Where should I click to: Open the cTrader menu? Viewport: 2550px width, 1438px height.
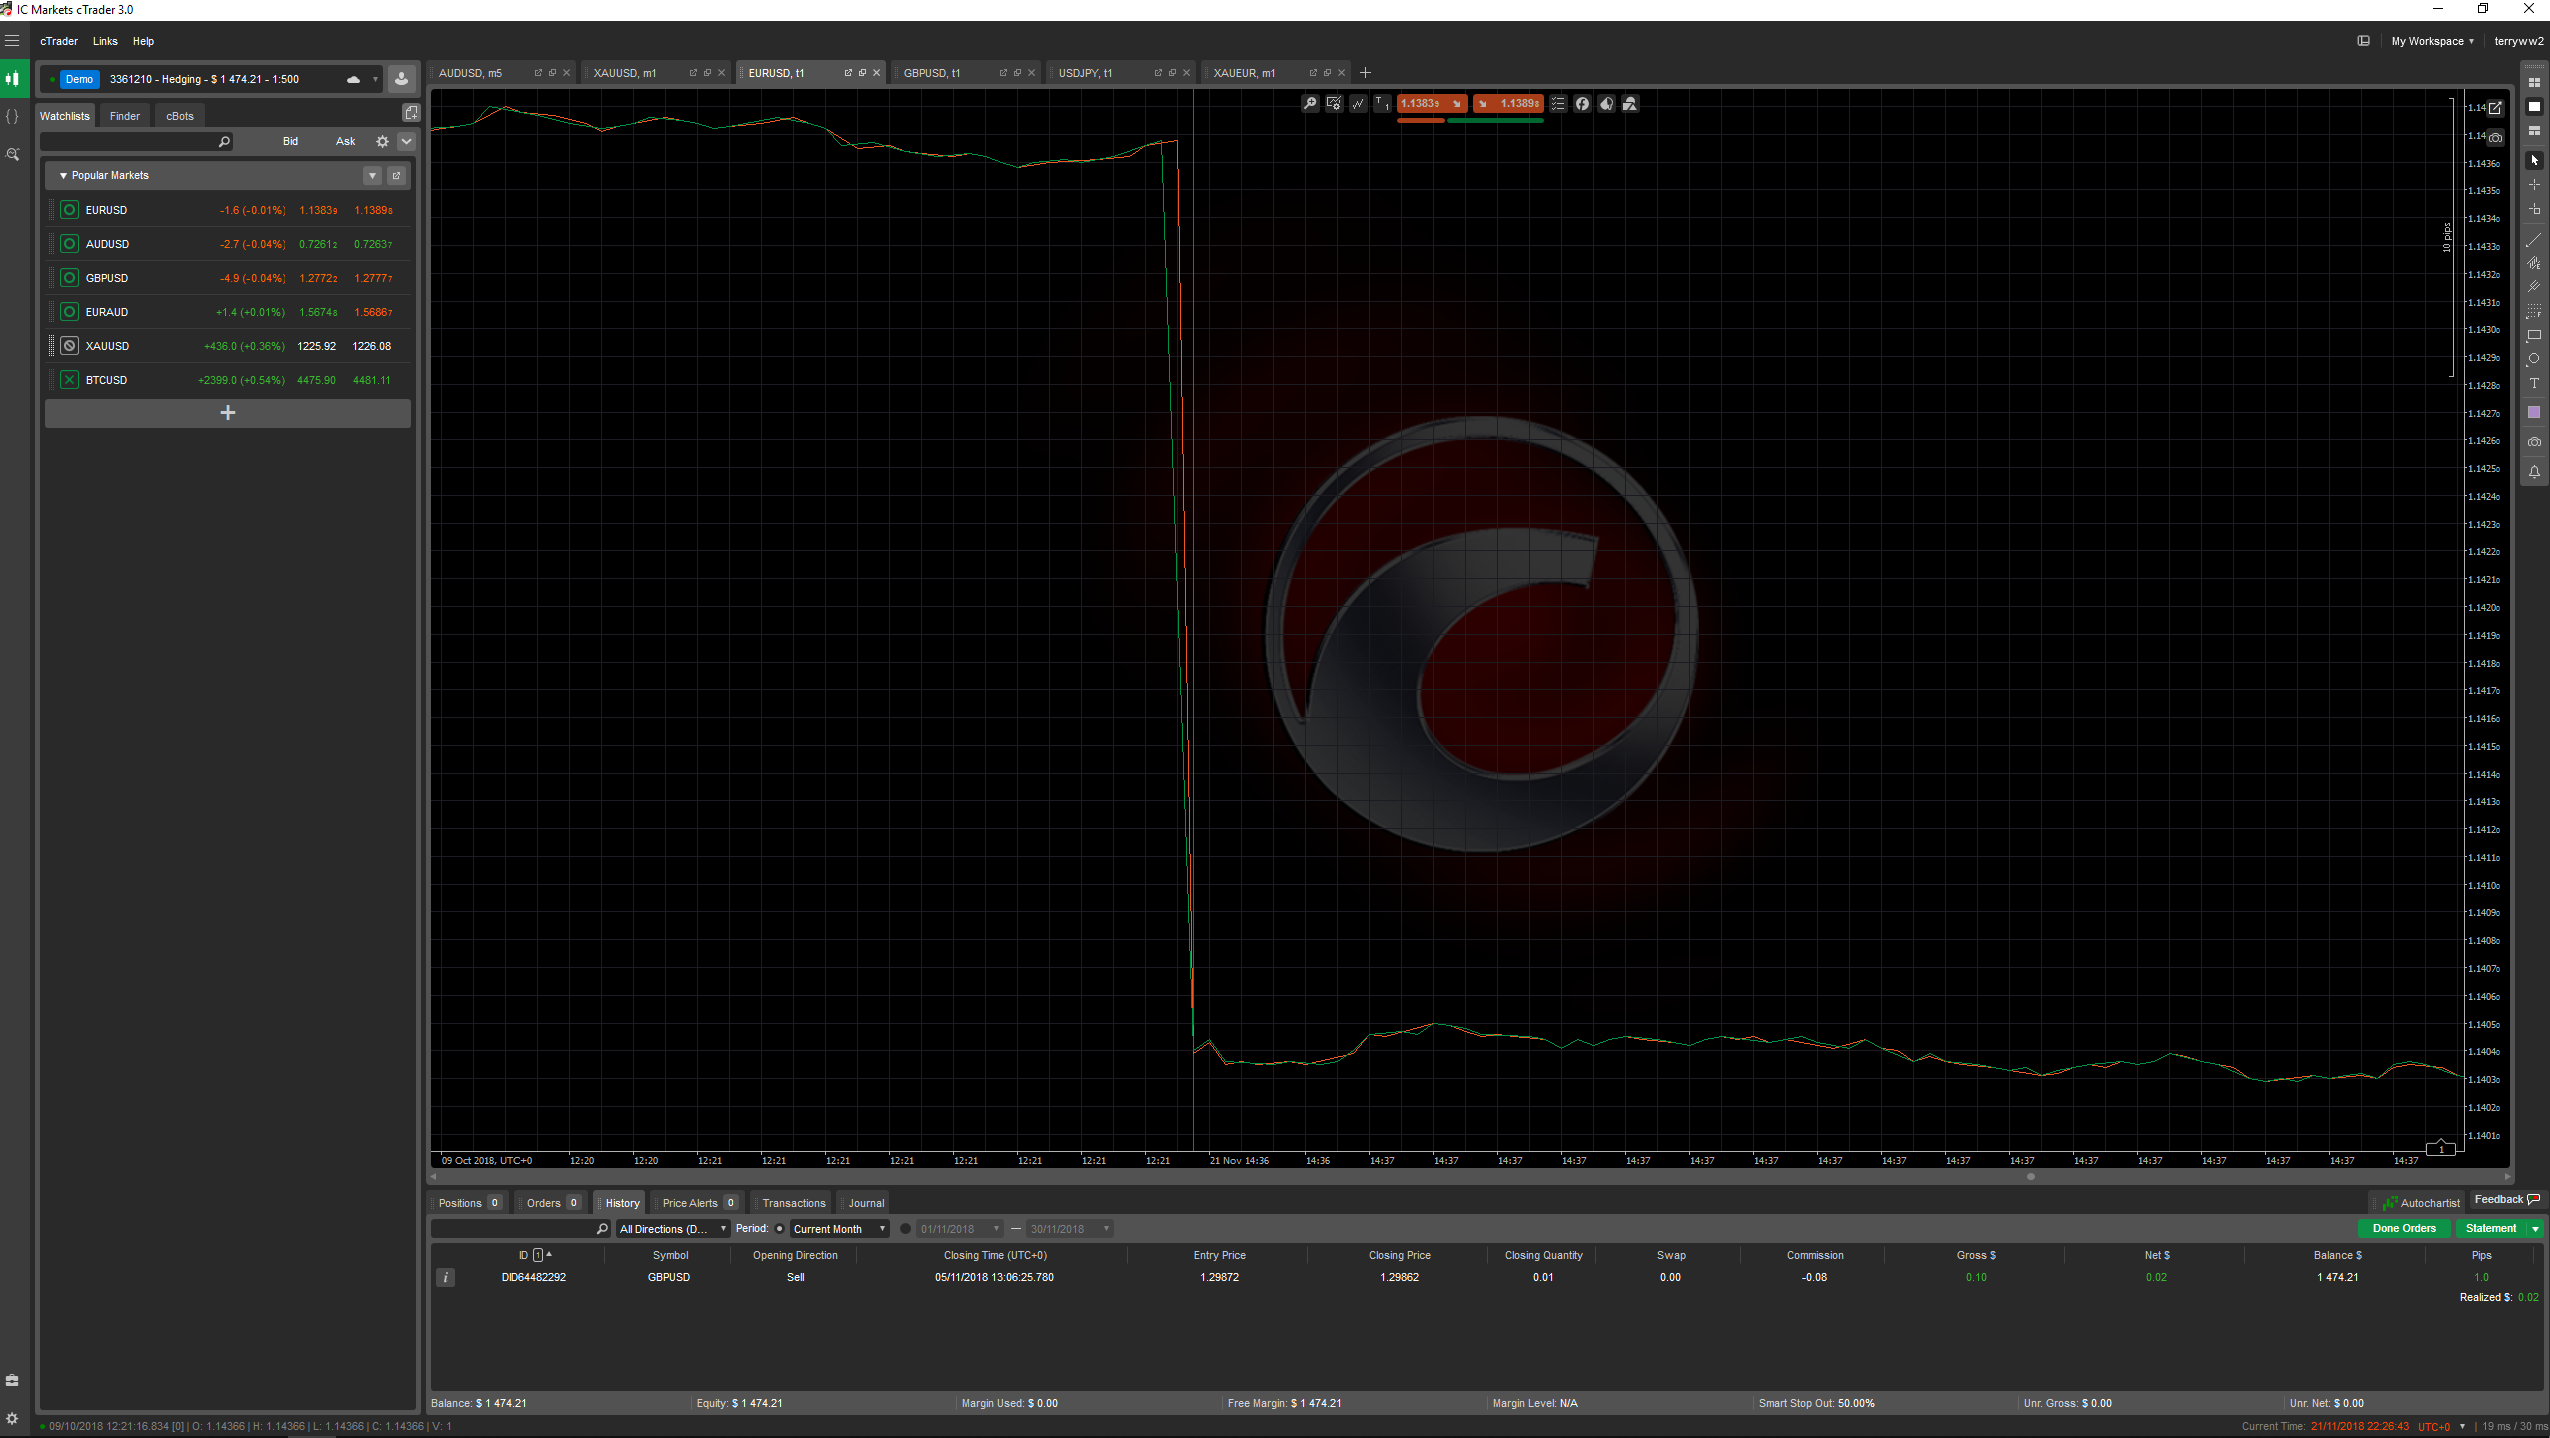(59, 41)
